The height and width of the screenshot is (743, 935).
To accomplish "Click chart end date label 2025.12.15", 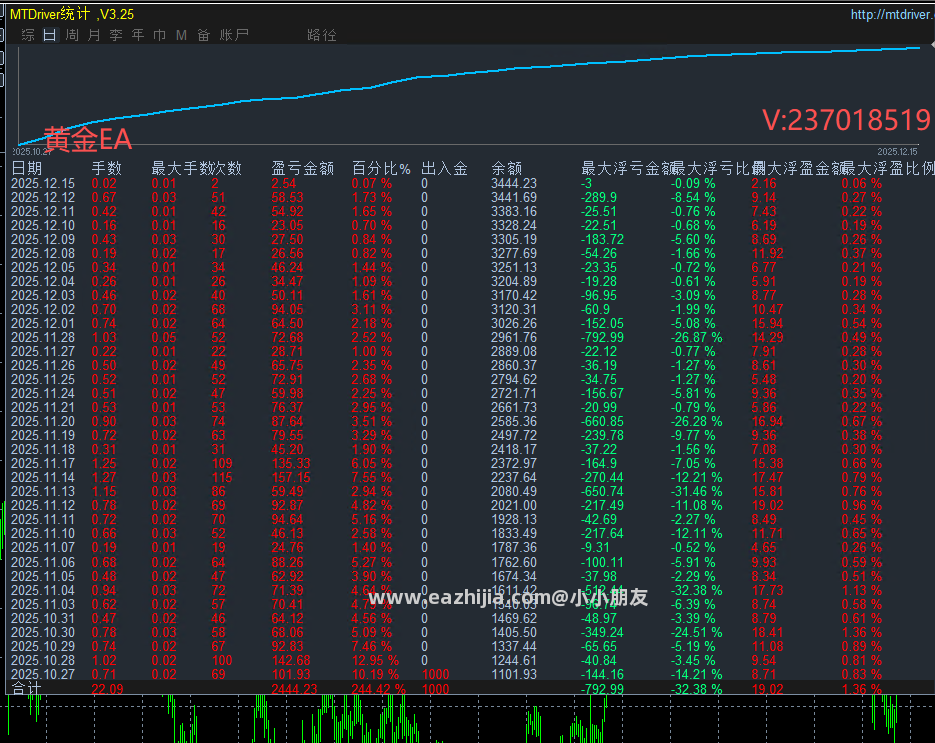I will point(897,151).
